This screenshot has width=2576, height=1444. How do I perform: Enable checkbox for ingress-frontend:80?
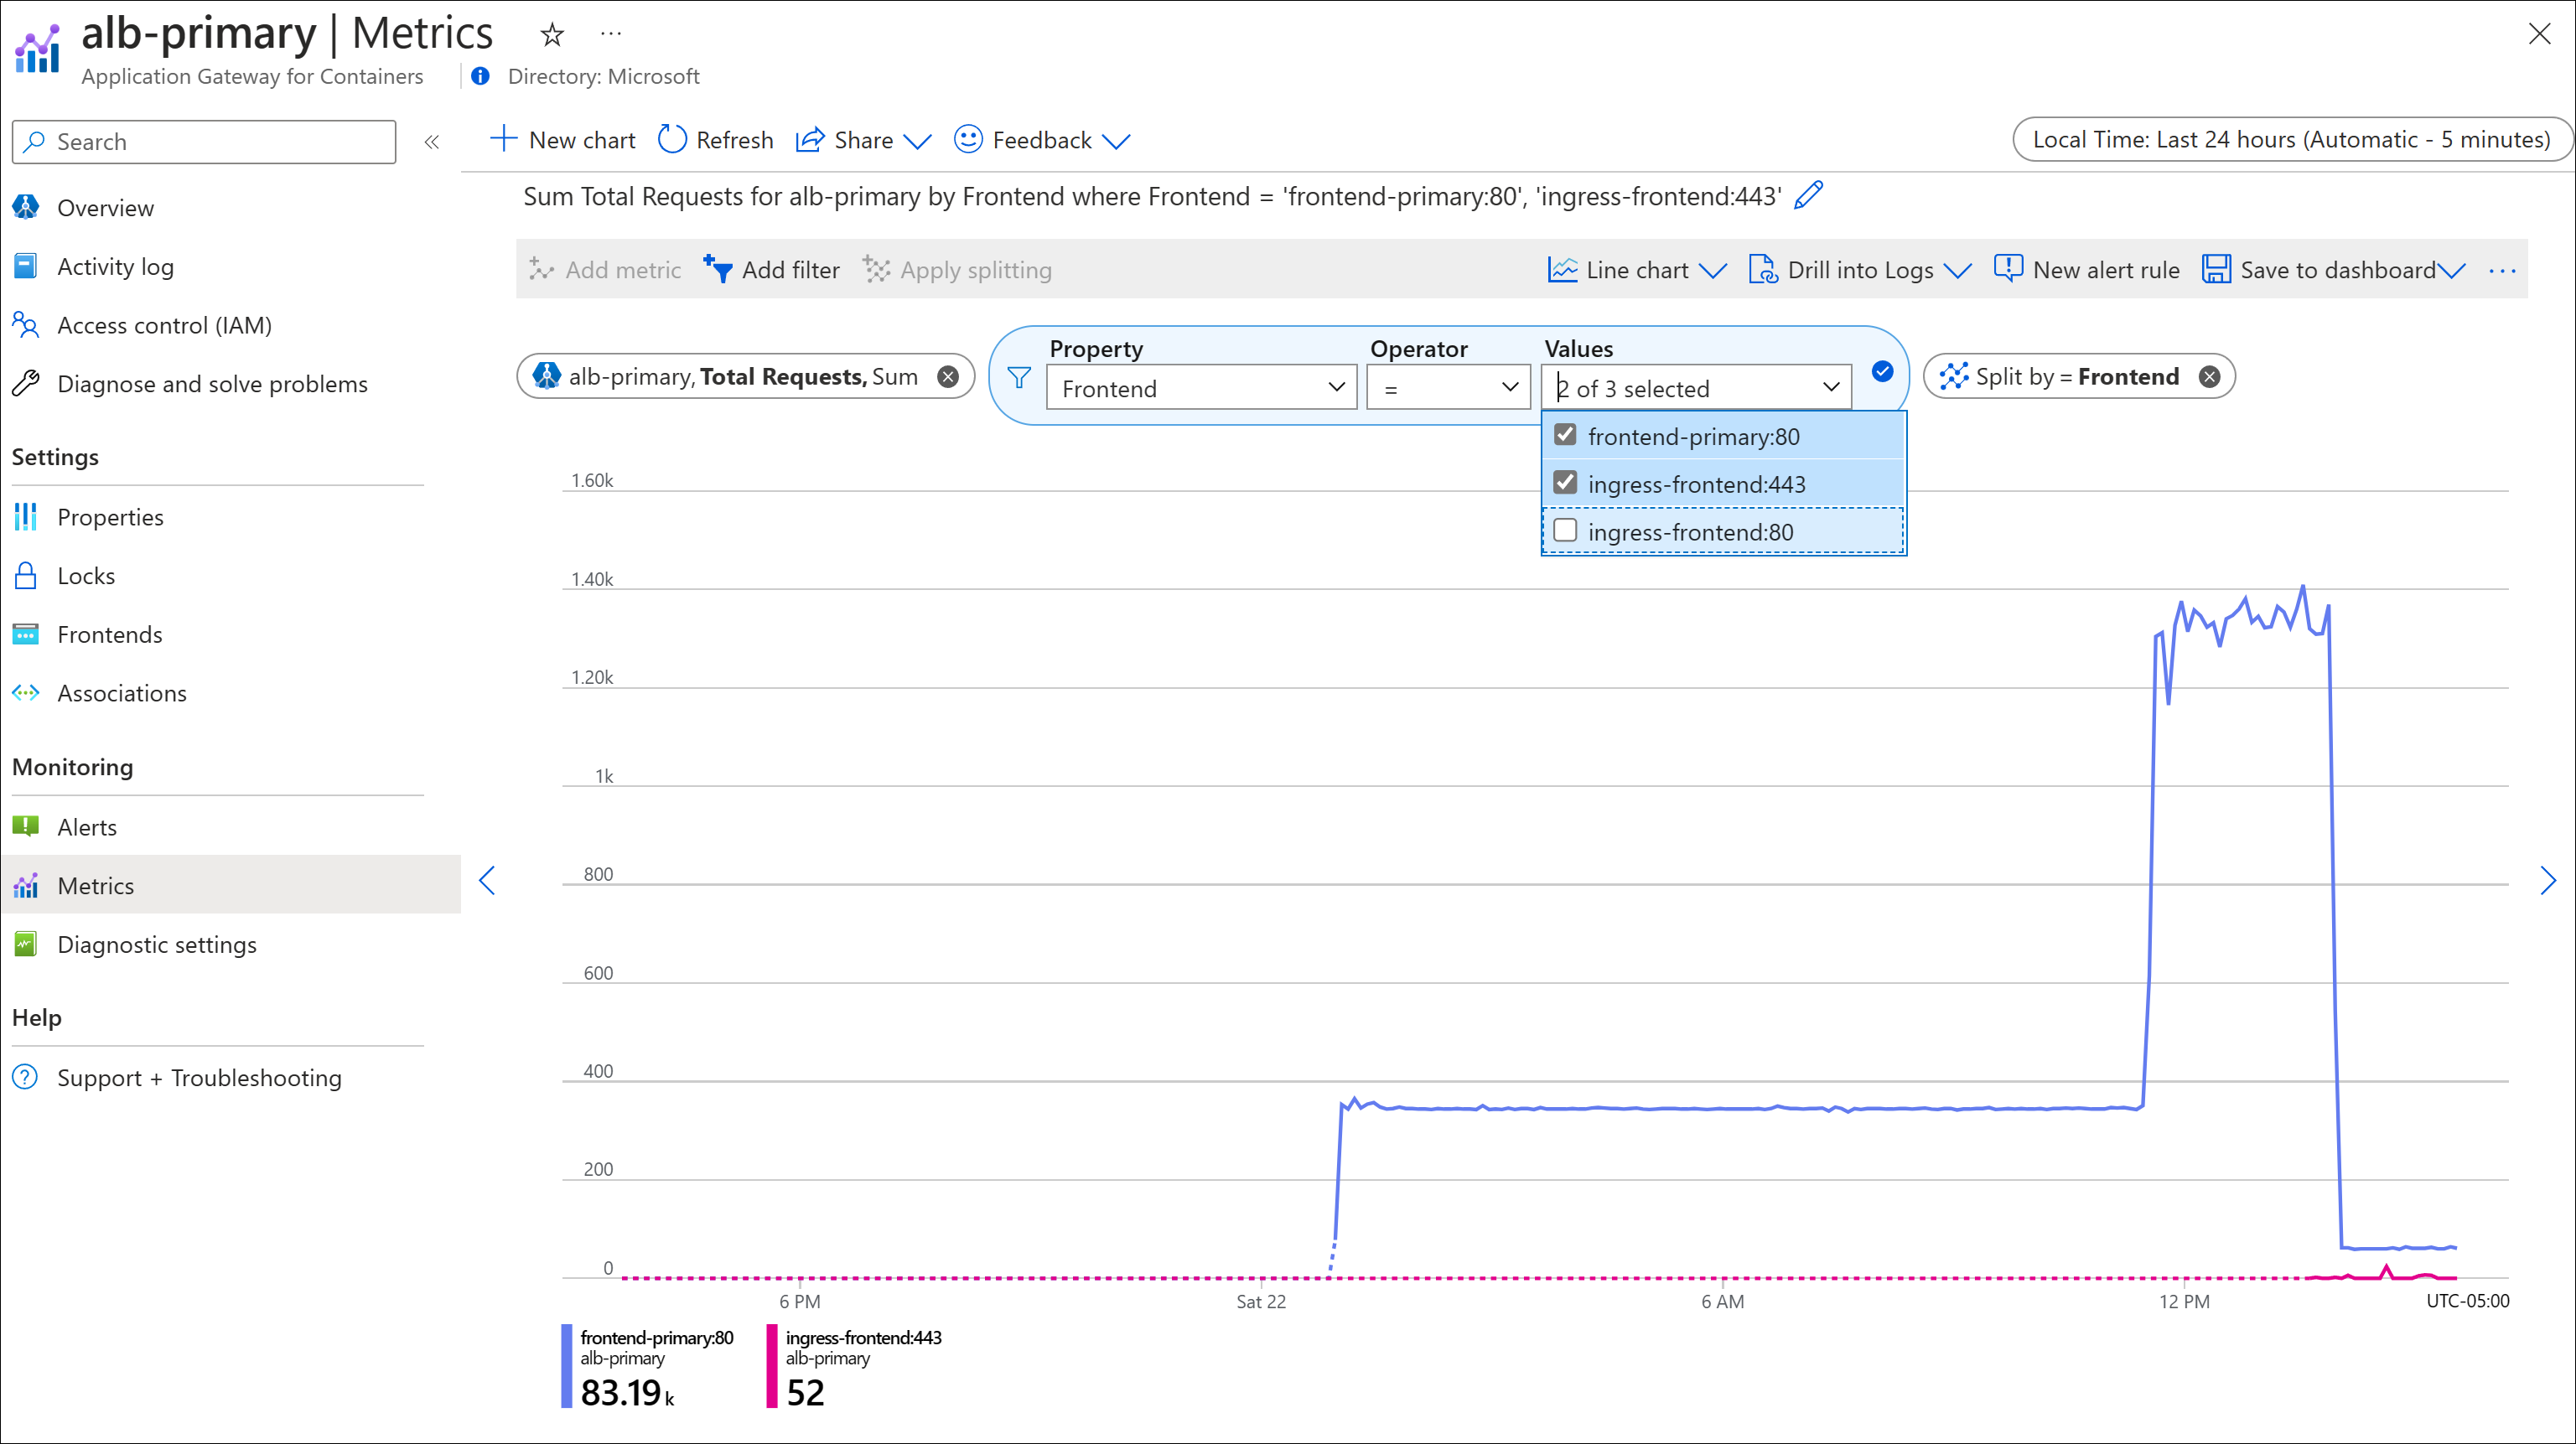pyautogui.click(x=1566, y=531)
